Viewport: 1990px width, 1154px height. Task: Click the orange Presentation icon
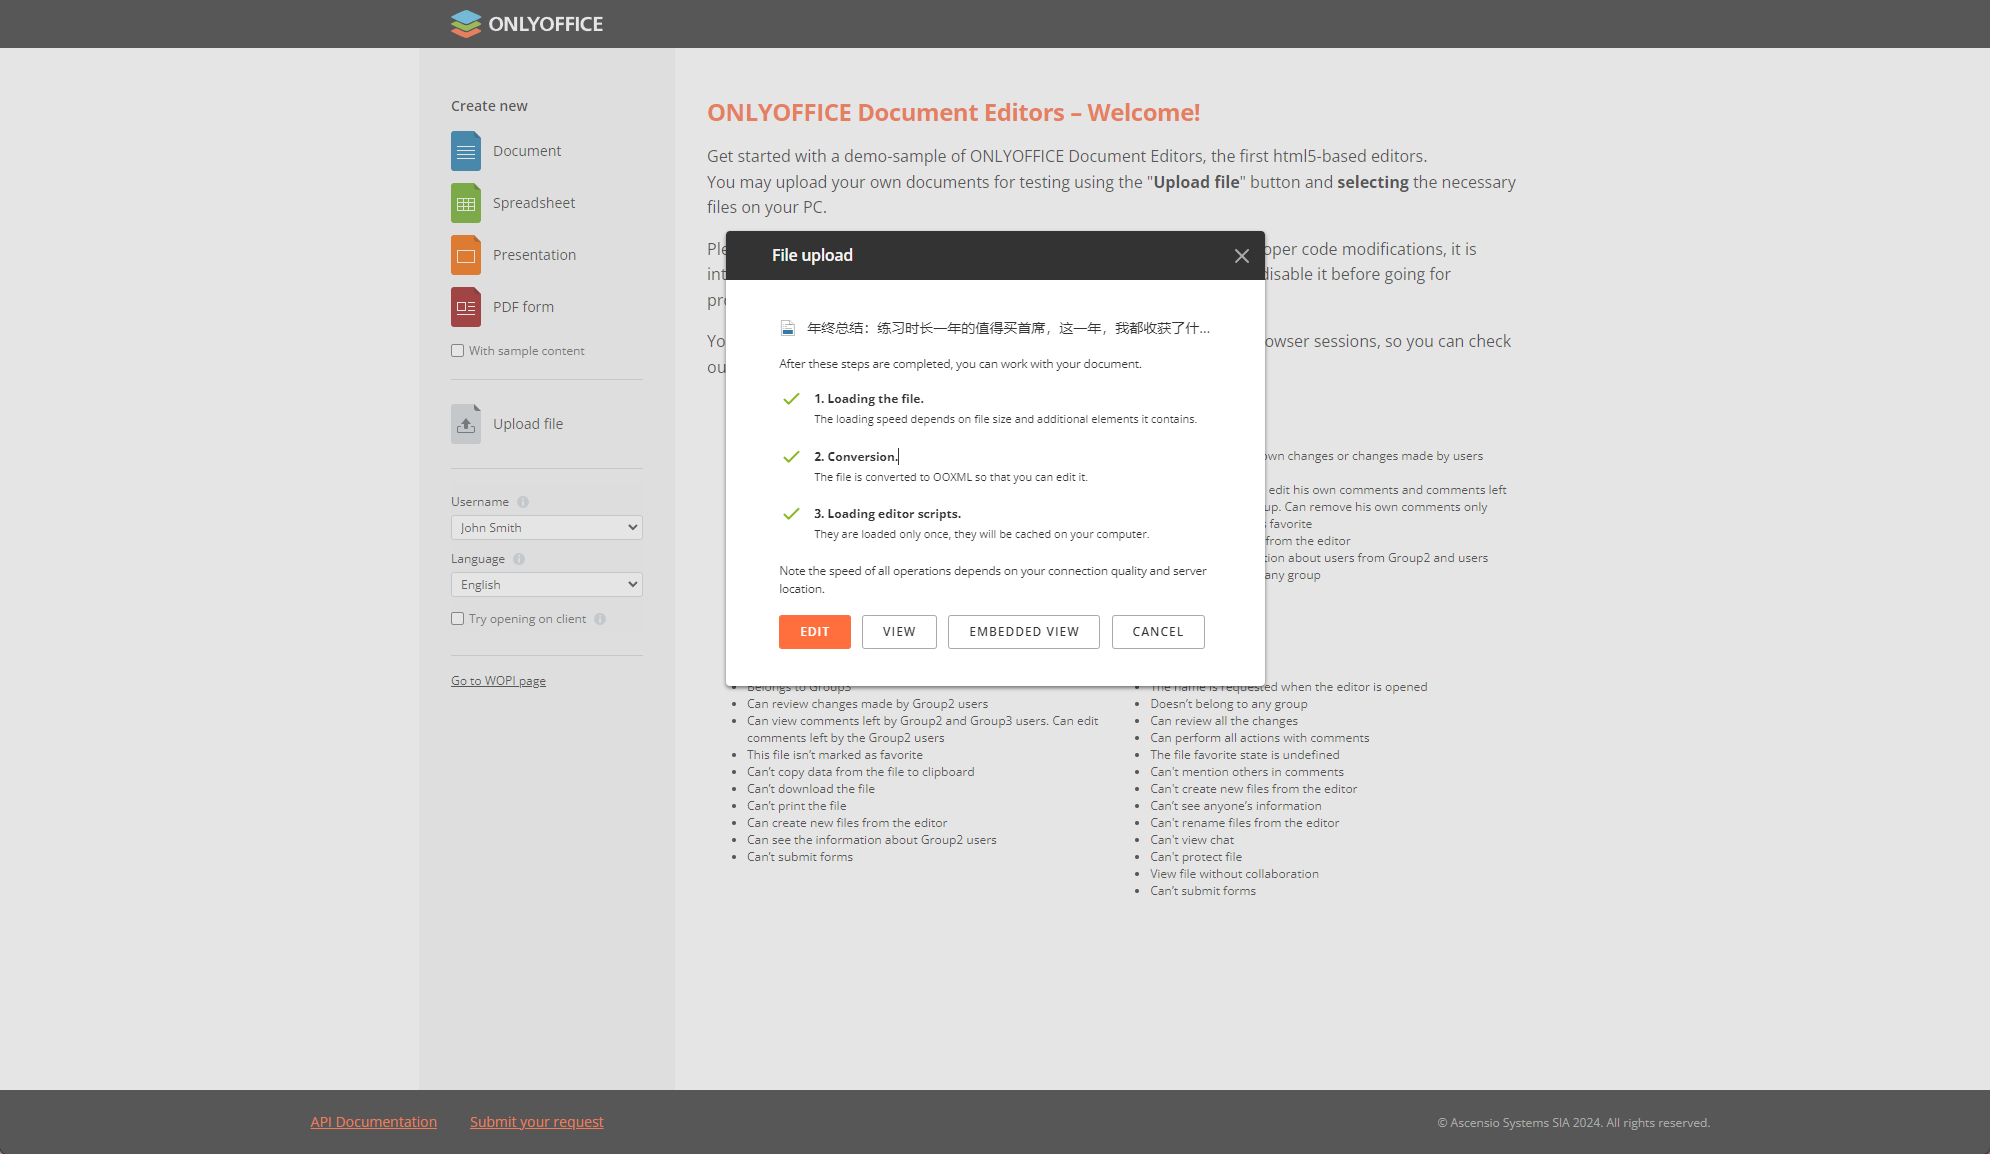click(x=466, y=255)
